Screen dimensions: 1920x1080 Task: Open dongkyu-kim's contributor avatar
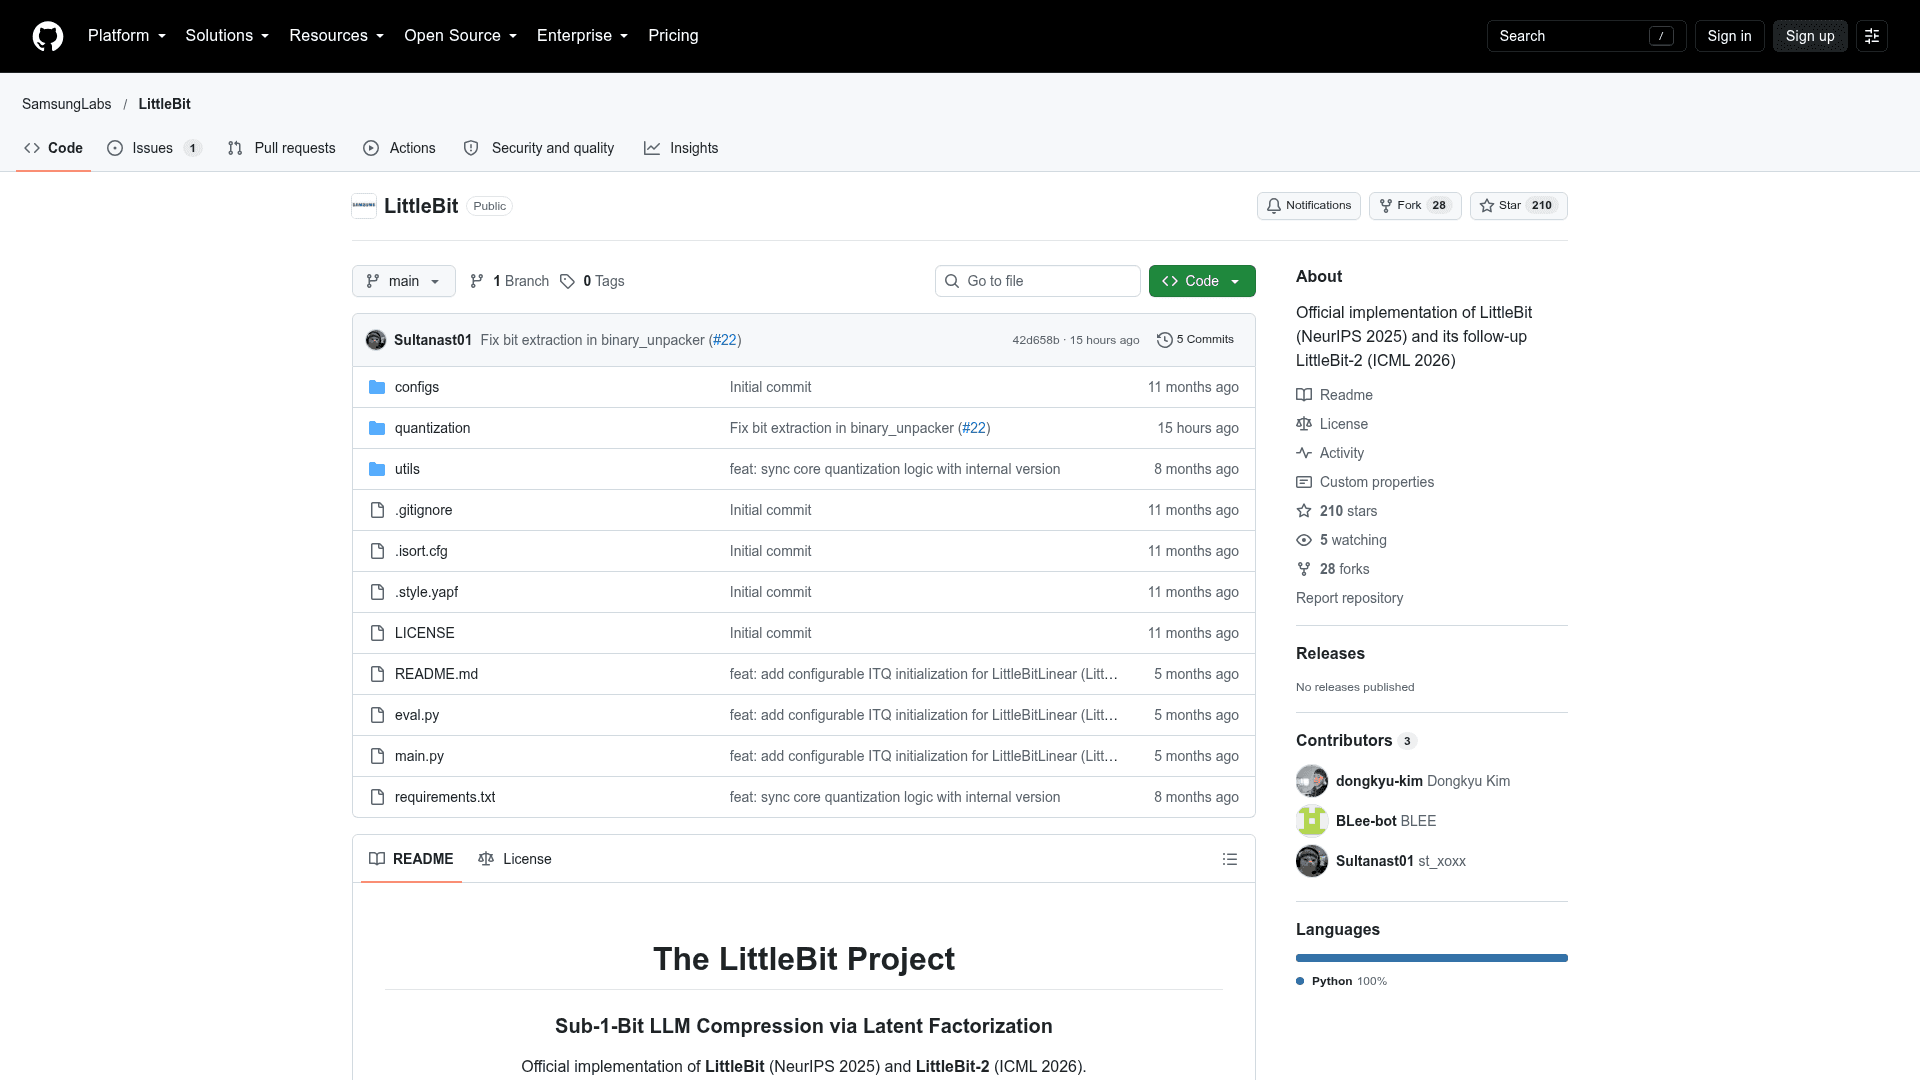pos(1312,781)
